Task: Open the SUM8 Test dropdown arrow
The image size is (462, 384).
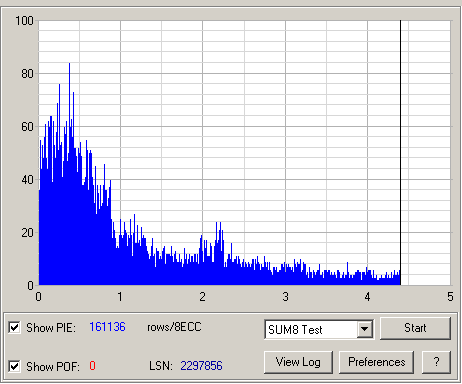Action: pyautogui.click(x=365, y=329)
